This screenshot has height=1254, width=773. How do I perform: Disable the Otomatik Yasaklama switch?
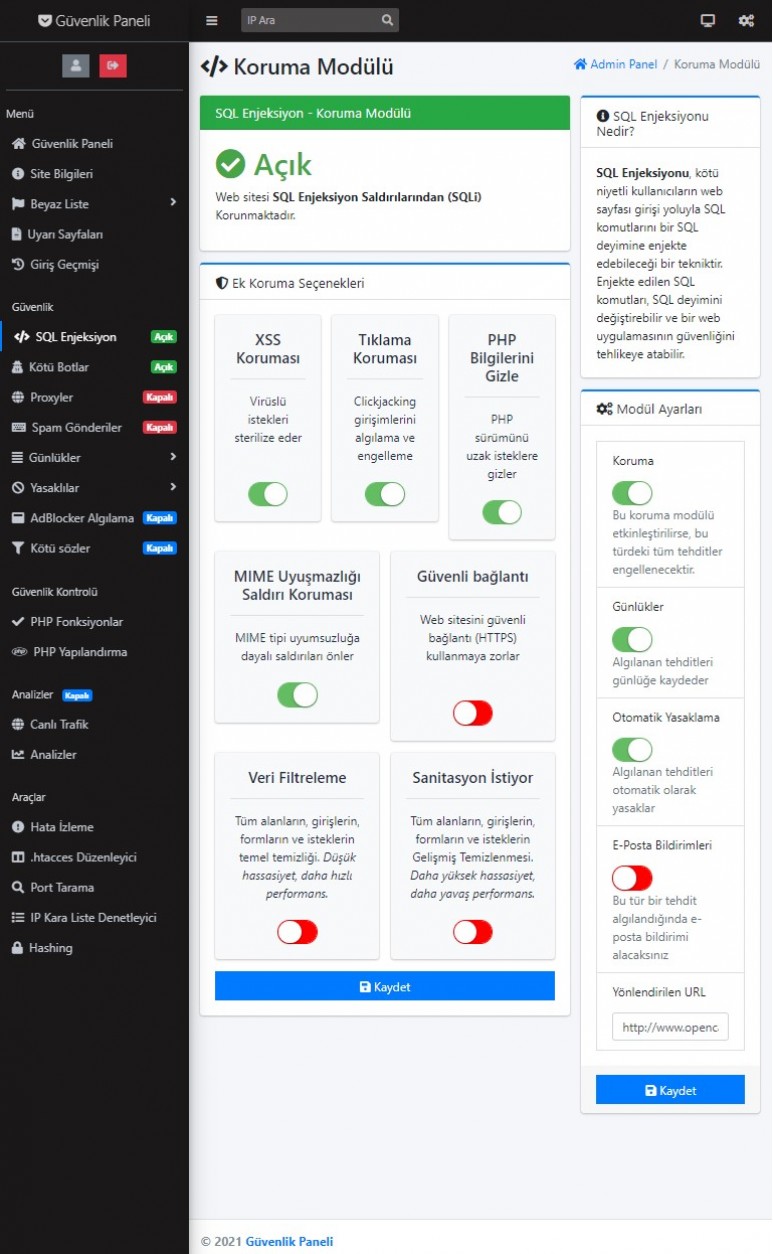[632, 749]
